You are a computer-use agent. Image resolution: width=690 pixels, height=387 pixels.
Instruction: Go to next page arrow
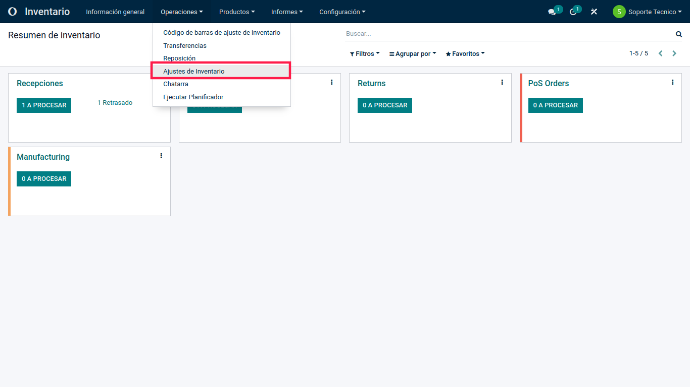tap(674, 53)
